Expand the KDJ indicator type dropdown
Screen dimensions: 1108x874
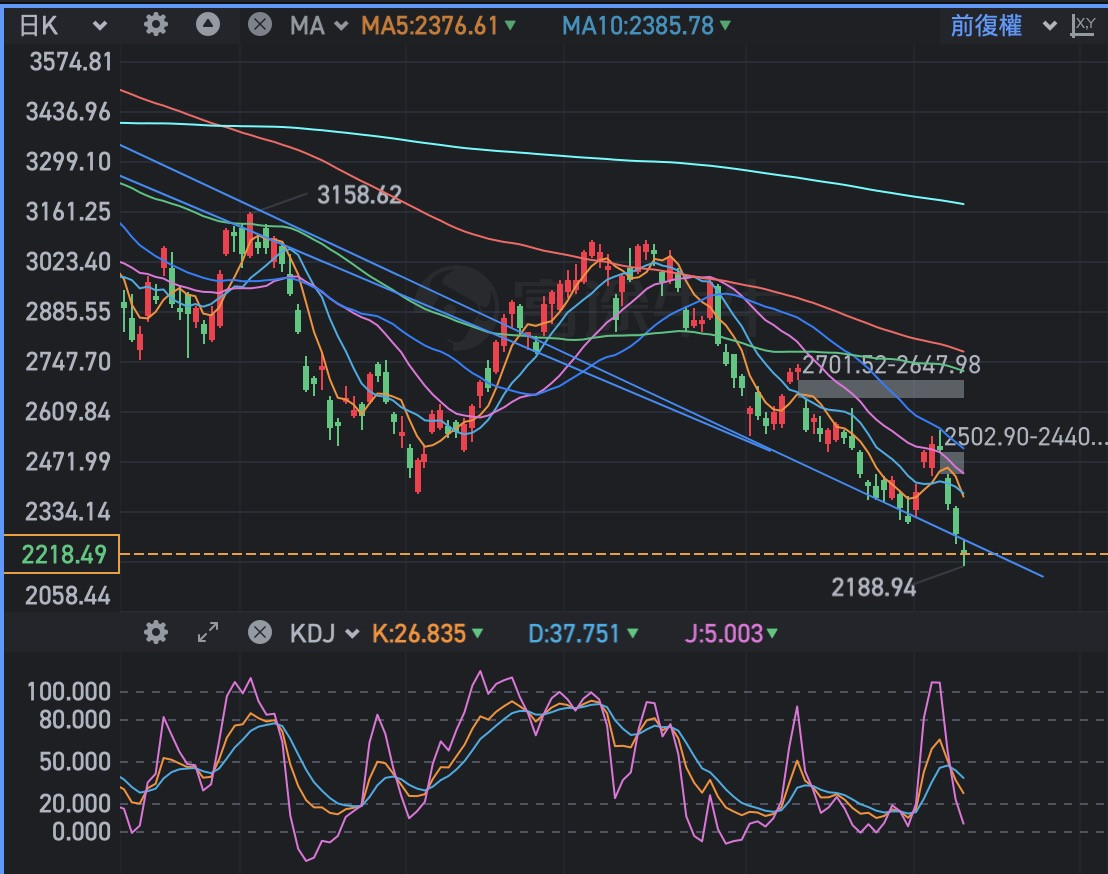(x=324, y=633)
